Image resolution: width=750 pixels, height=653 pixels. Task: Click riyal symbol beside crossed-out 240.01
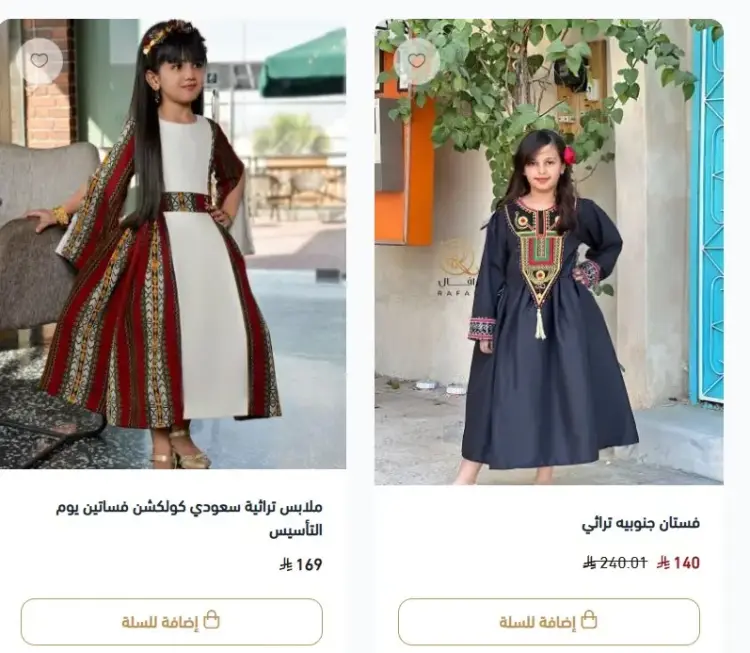click(588, 563)
